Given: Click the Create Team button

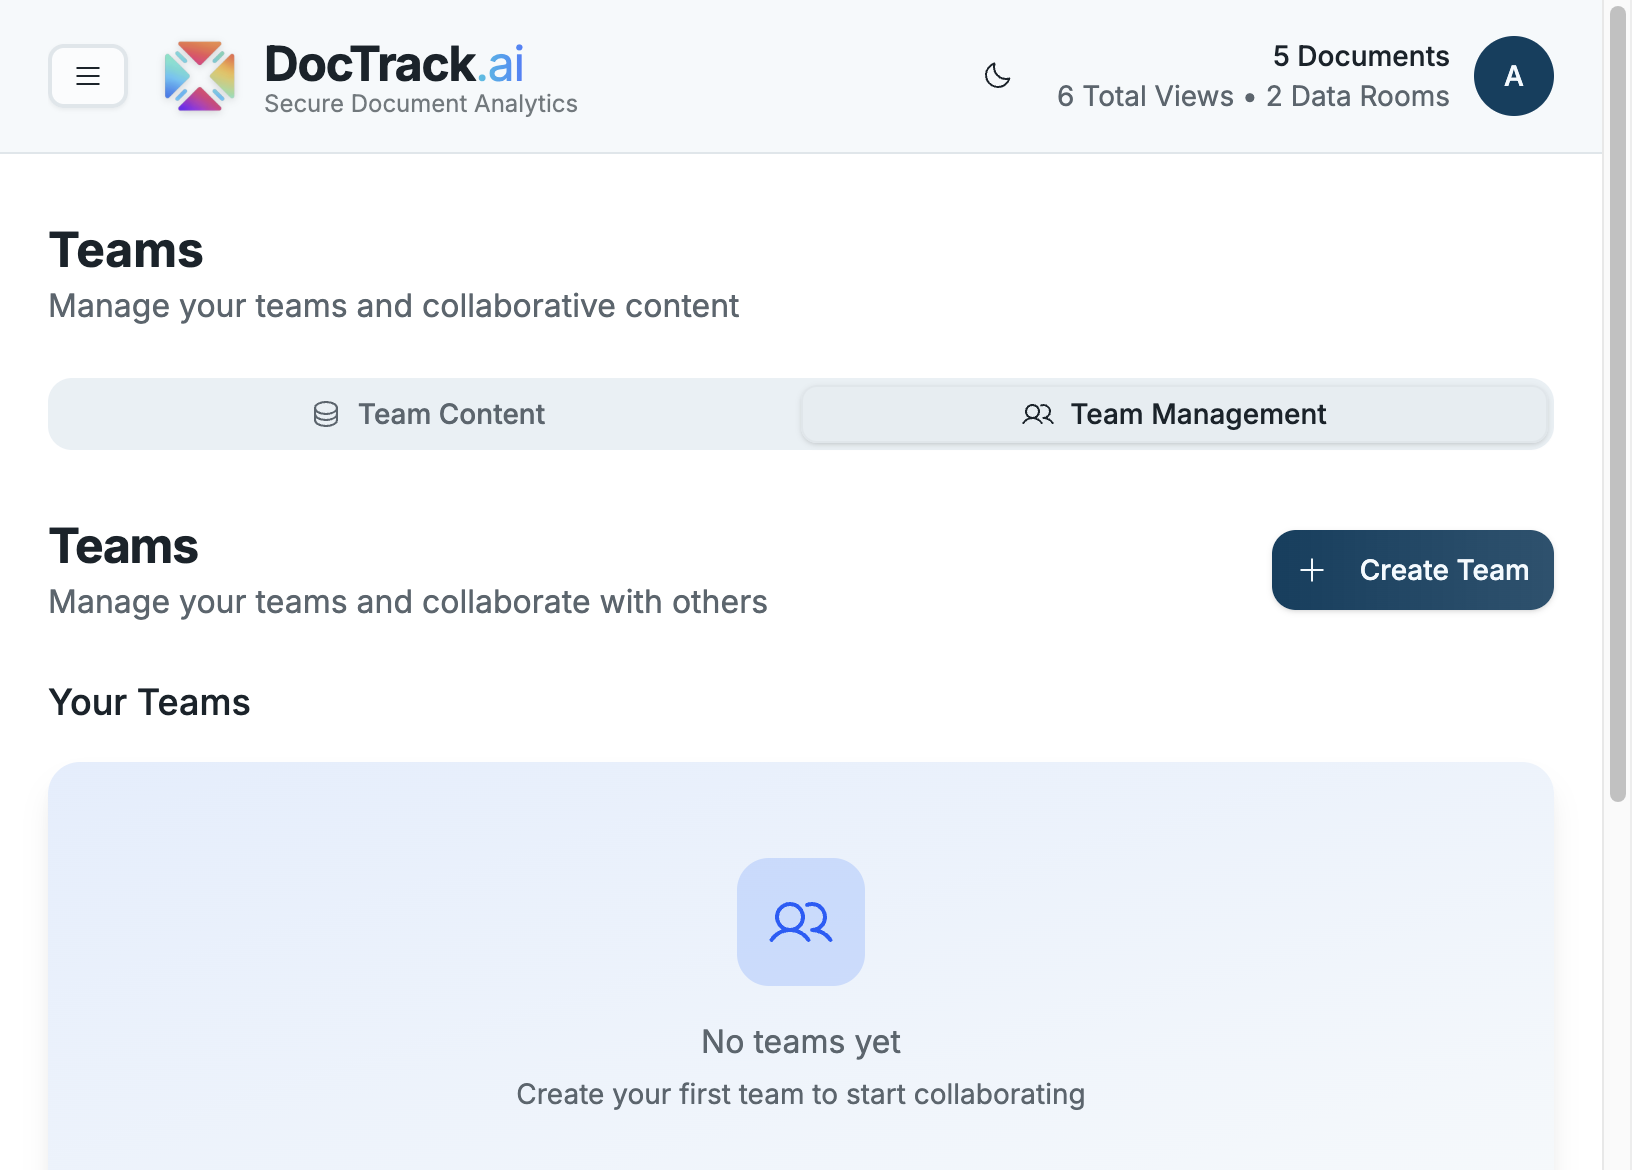Looking at the screenshot, I should pos(1412,570).
